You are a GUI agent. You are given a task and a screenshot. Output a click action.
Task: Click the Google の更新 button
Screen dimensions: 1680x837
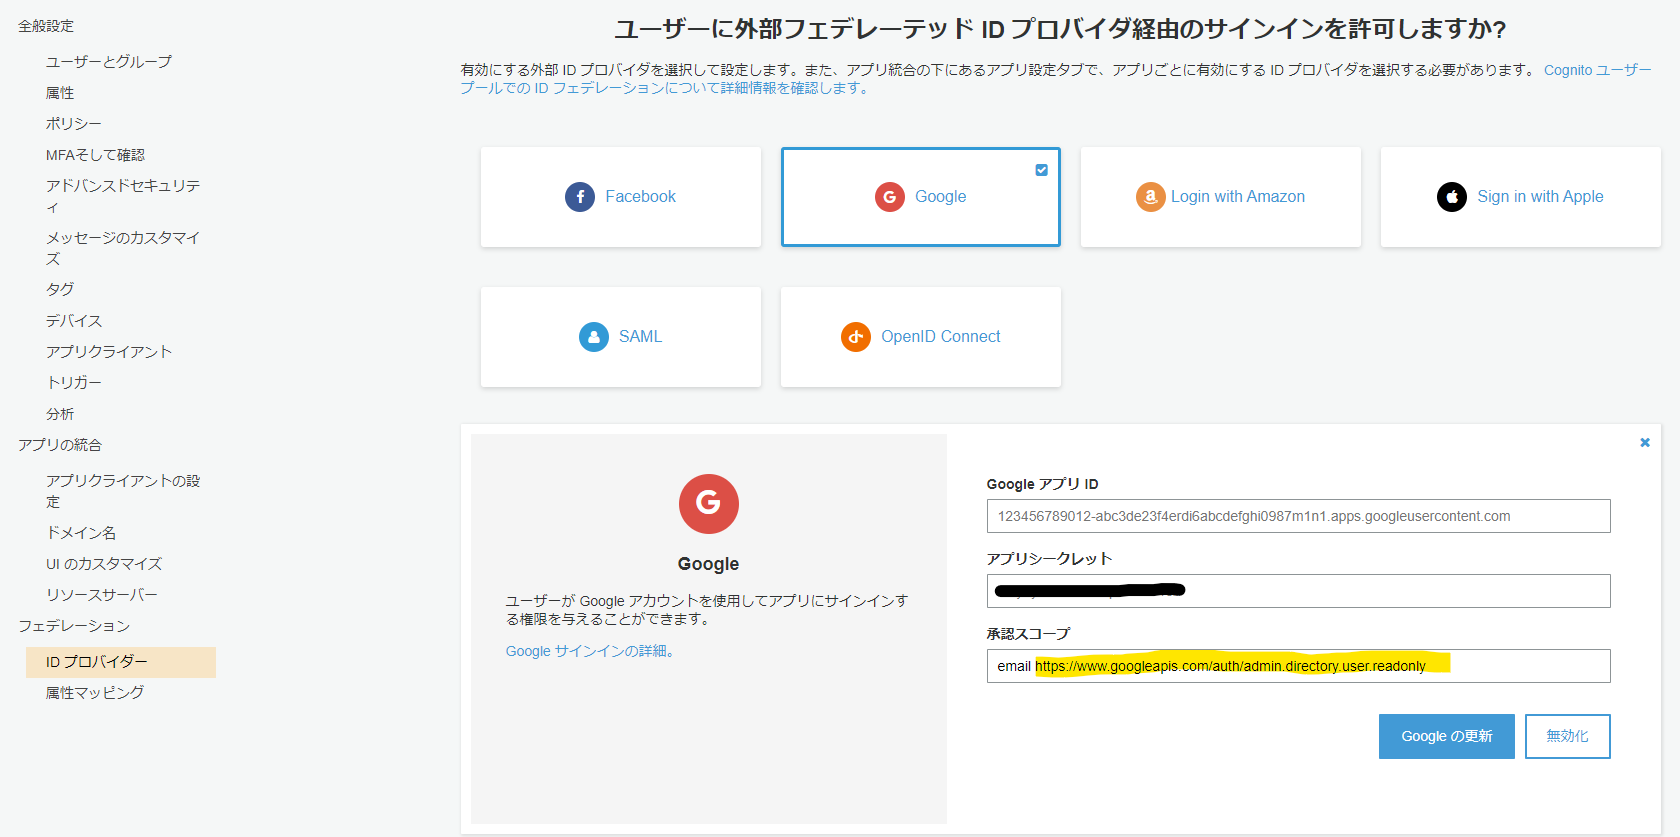pos(1447,736)
